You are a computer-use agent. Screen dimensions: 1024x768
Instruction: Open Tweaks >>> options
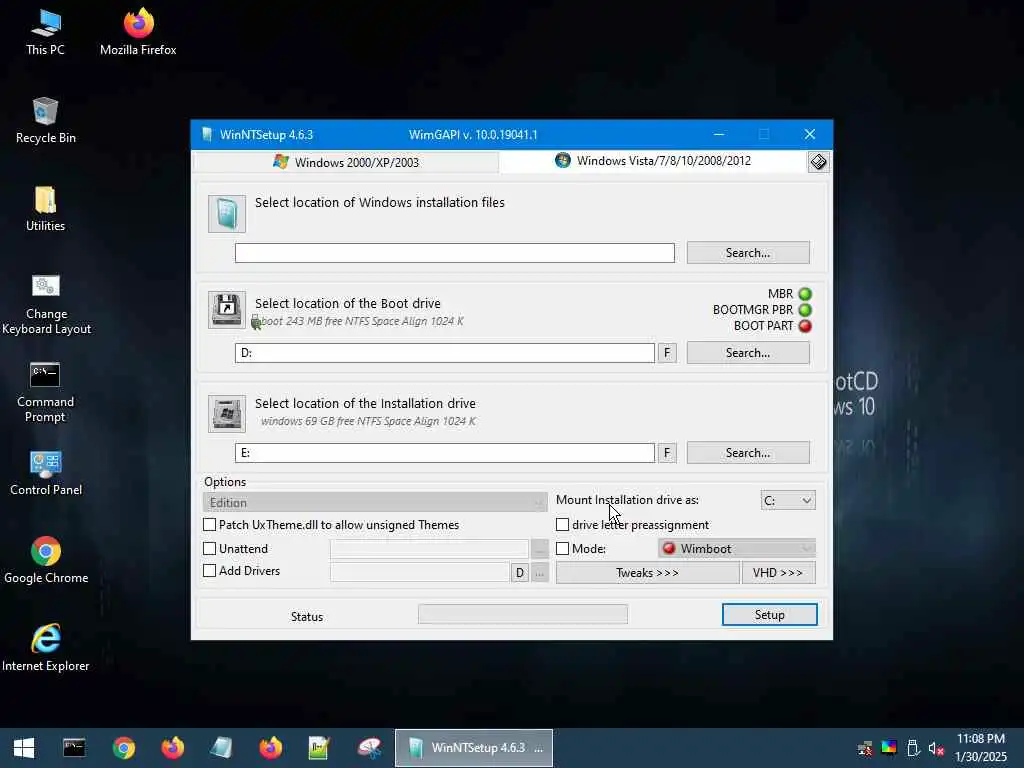[647, 573]
